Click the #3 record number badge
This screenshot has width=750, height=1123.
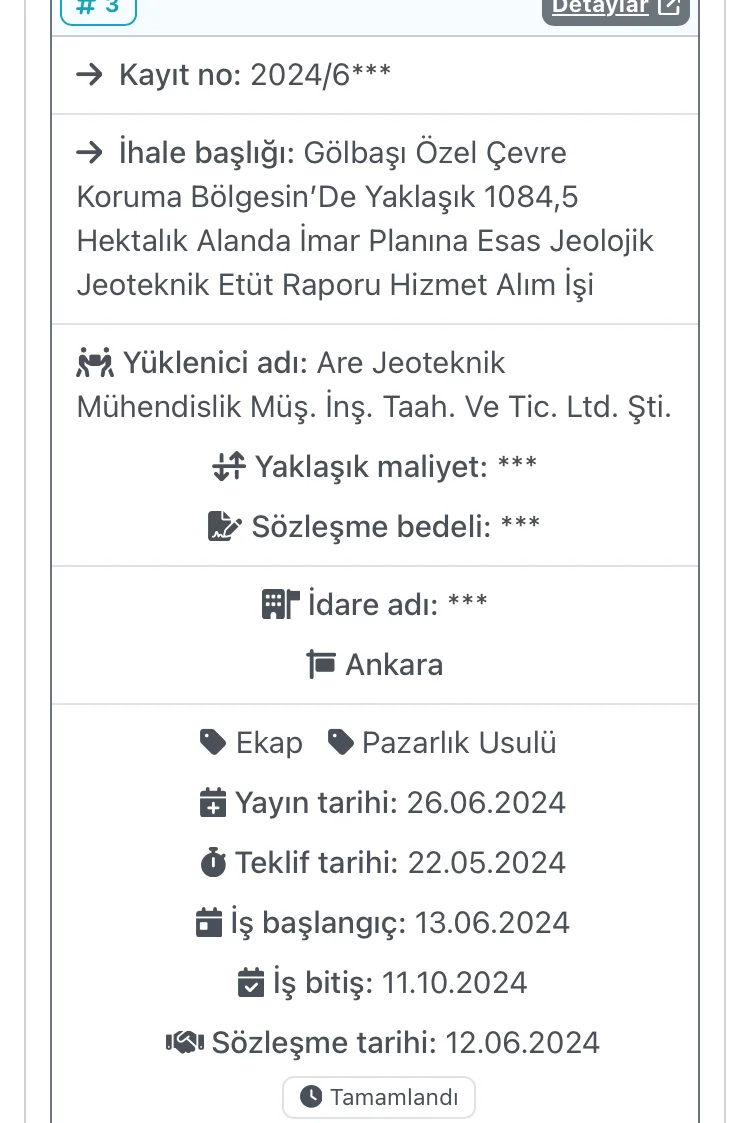click(98, 8)
